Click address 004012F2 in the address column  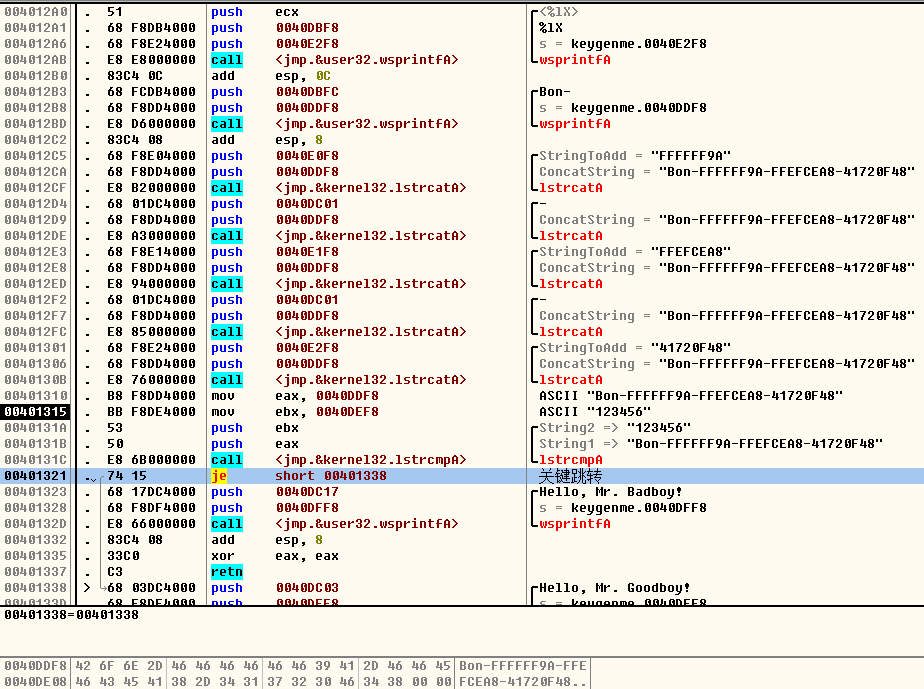click(x=36, y=299)
